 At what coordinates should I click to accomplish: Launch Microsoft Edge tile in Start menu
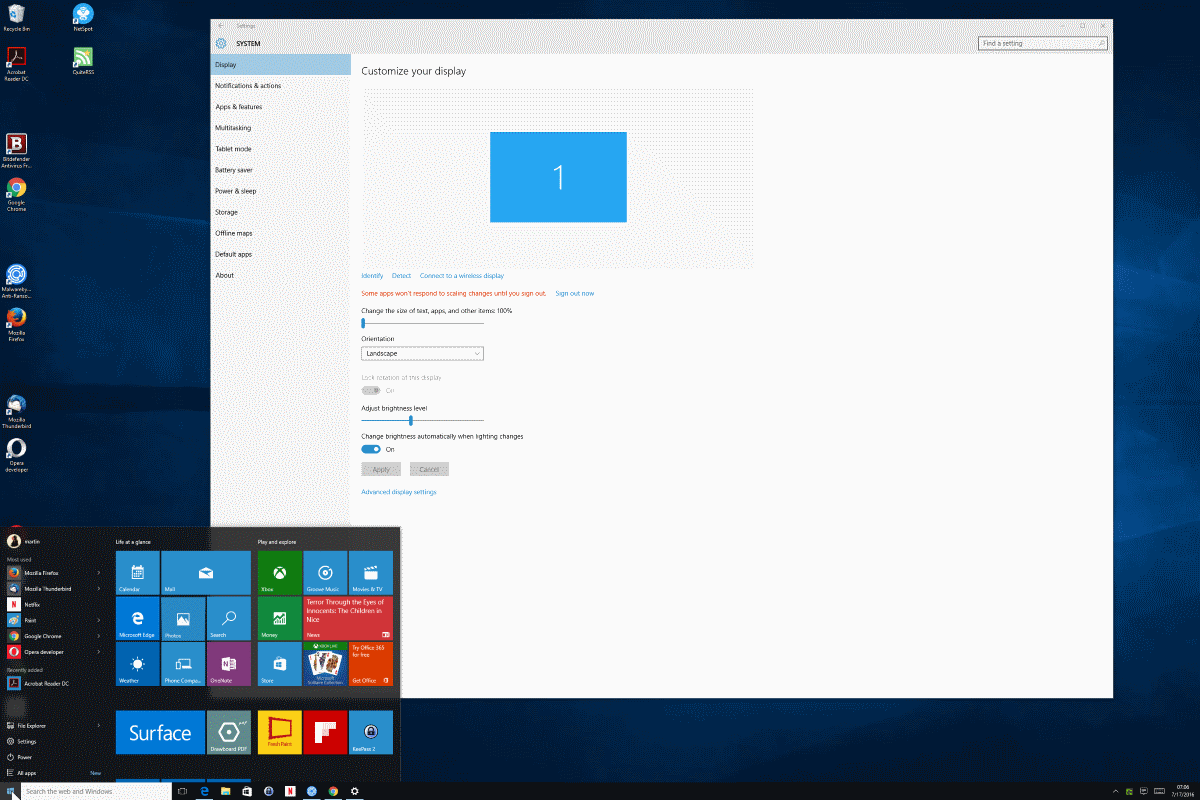pyautogui.click(x=137, y=619)
